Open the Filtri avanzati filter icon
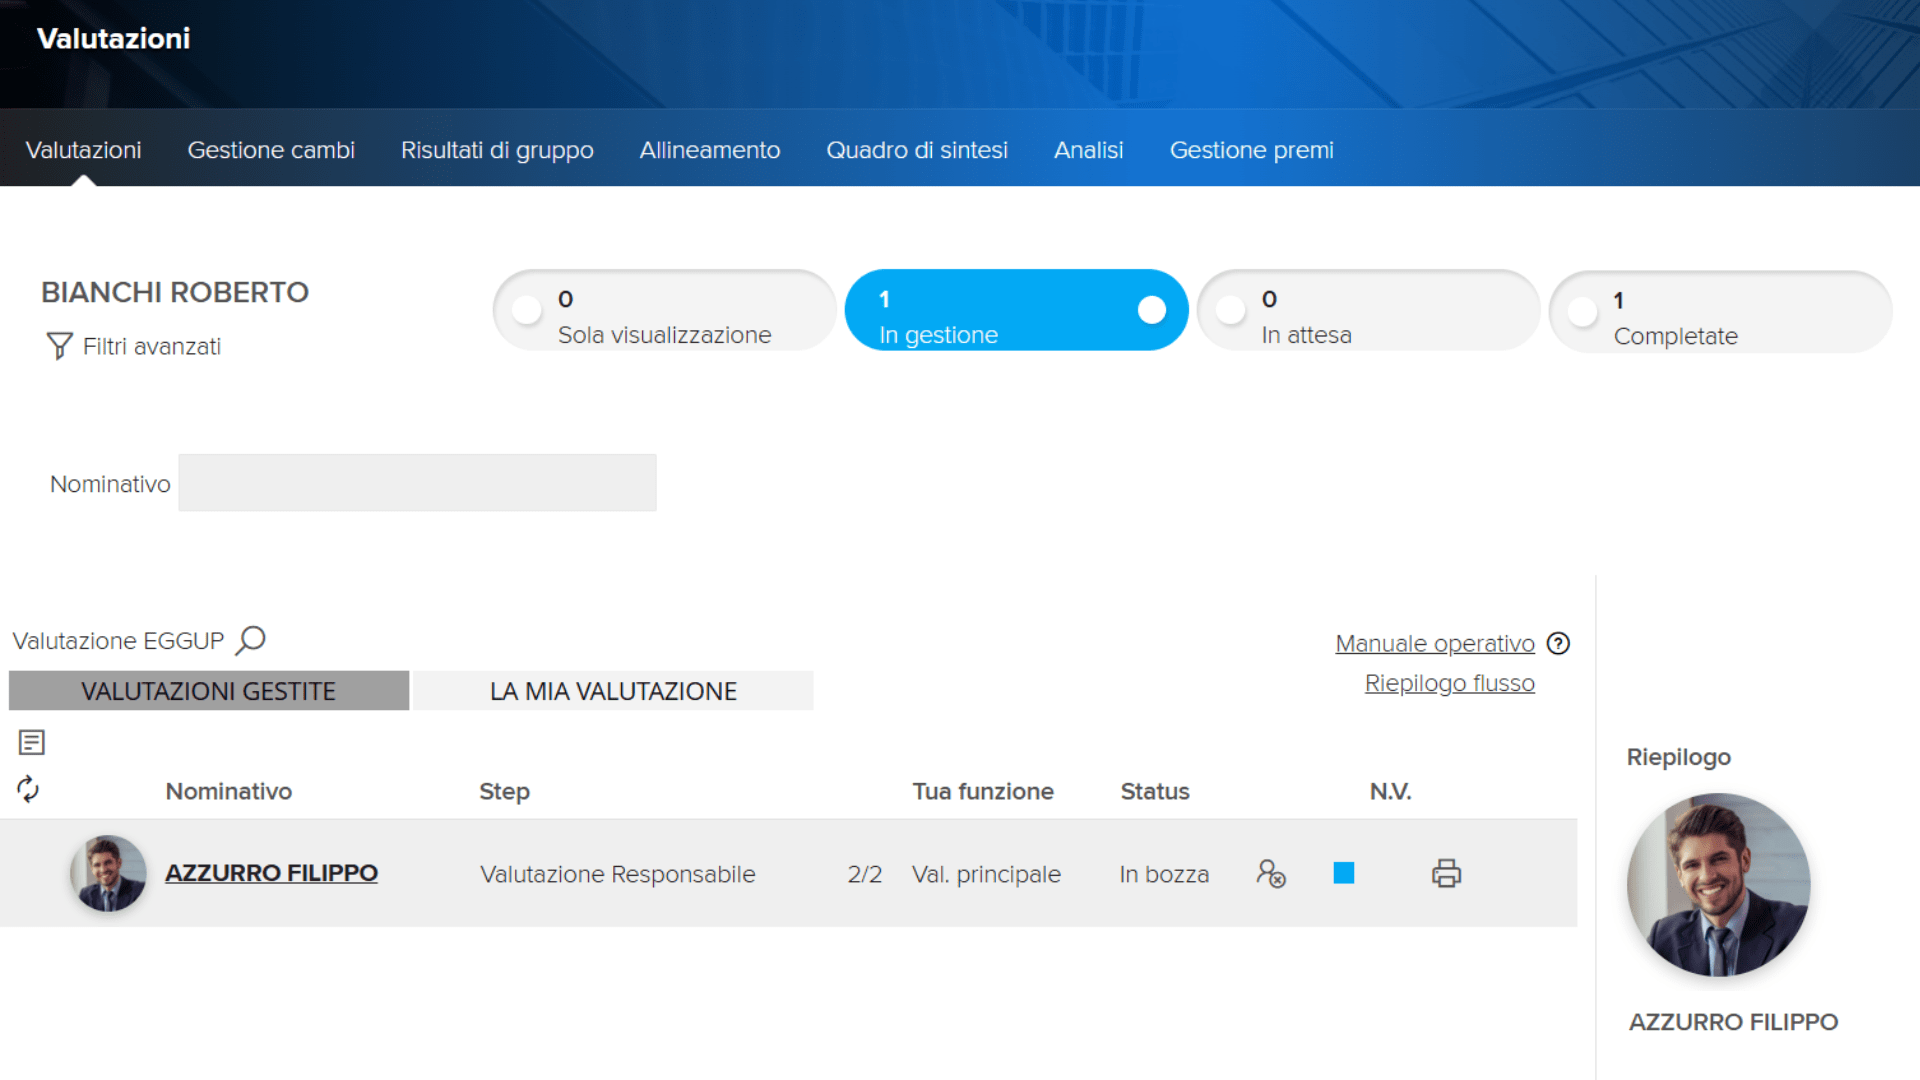 (59, 346)
